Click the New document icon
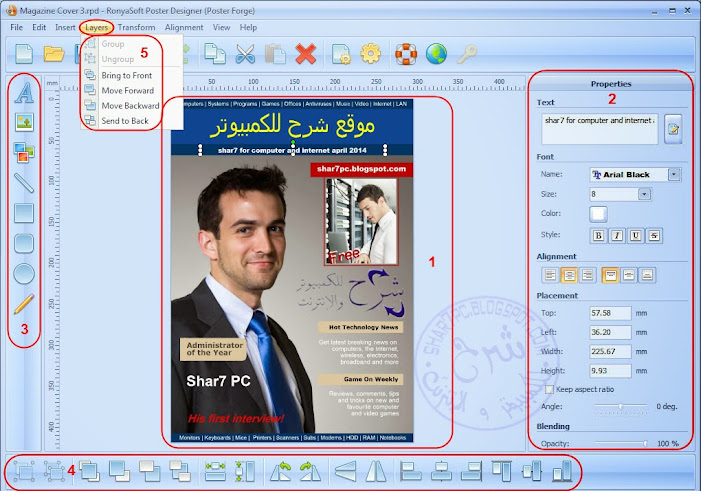Screen dimensions: 701x491 point(24,54)
